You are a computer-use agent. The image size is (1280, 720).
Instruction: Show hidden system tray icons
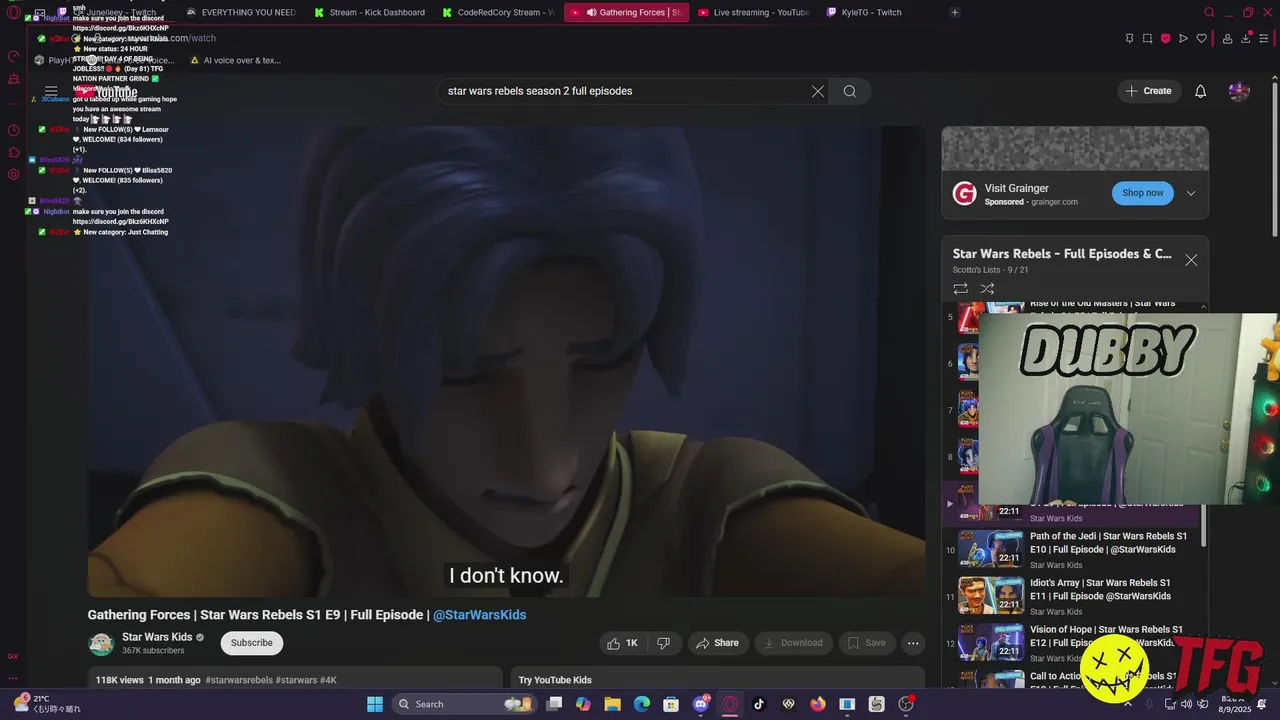pyautogui.click(x=1129, y=704)
